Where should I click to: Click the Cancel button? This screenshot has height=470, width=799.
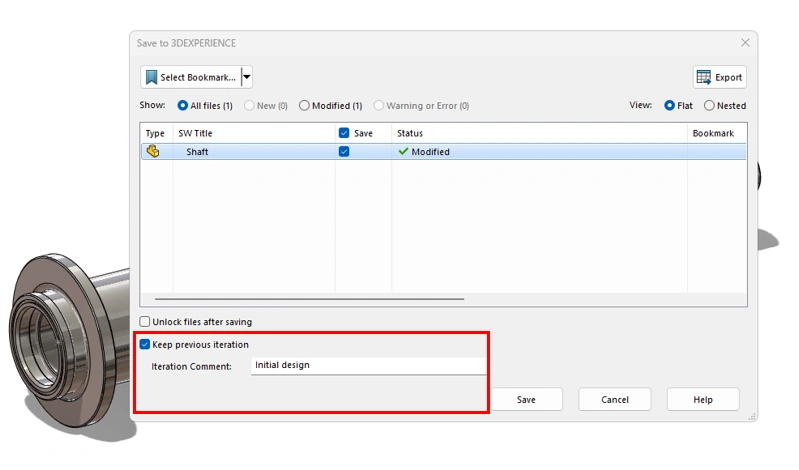coord(615,400)
